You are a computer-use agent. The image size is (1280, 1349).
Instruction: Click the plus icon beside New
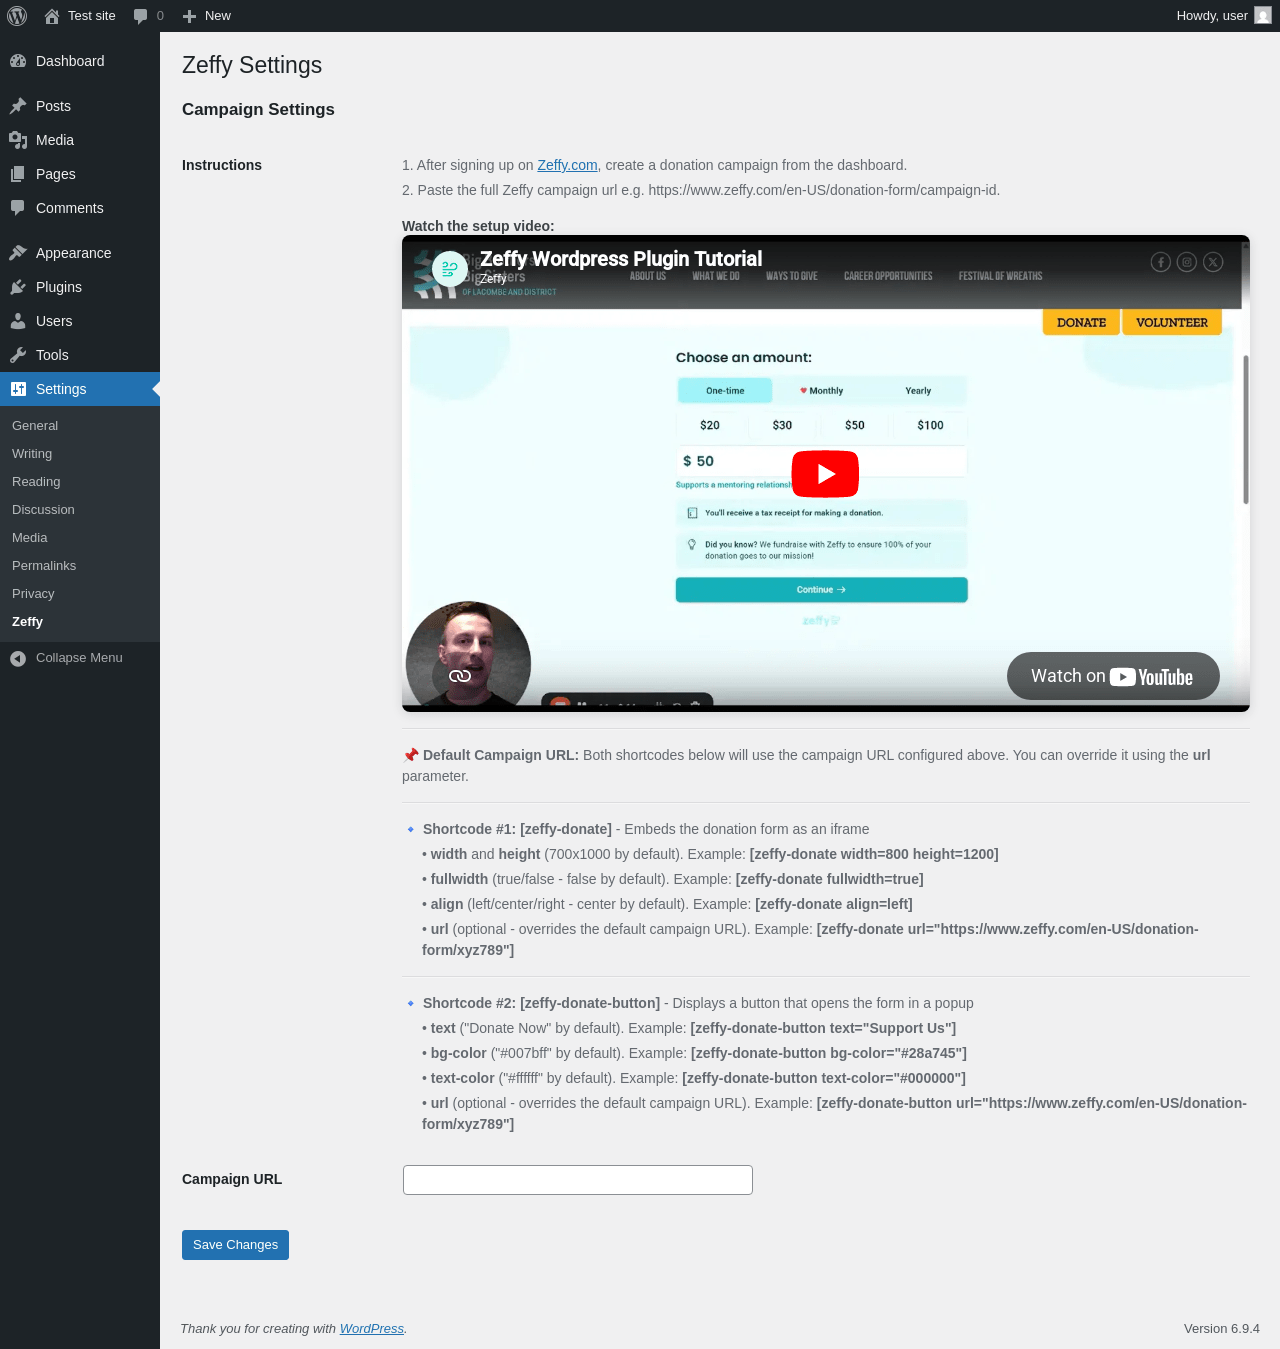click(x=189, y=16)
